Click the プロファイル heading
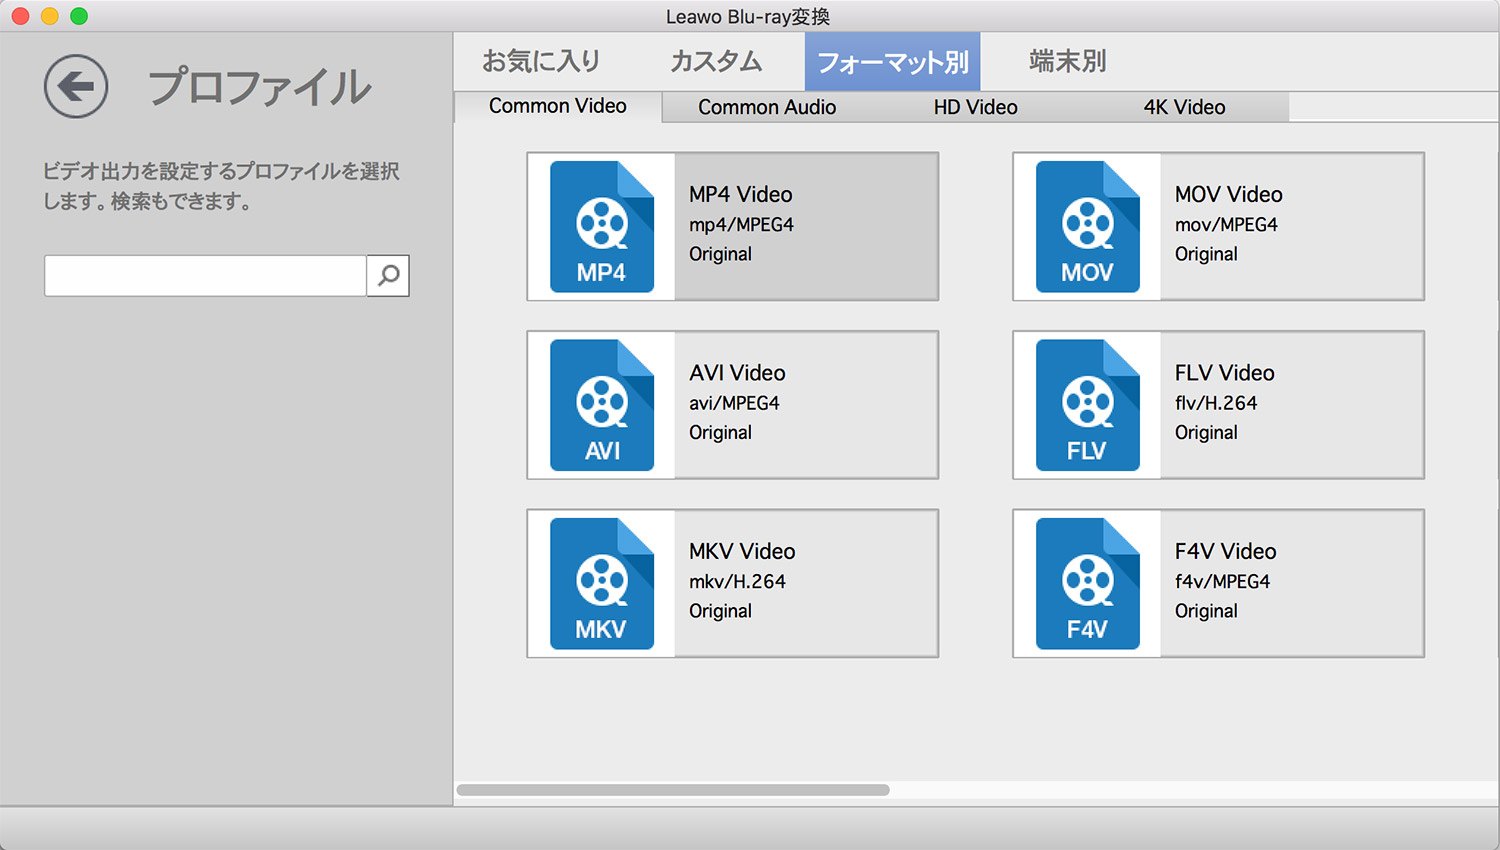 coord(260,87)
